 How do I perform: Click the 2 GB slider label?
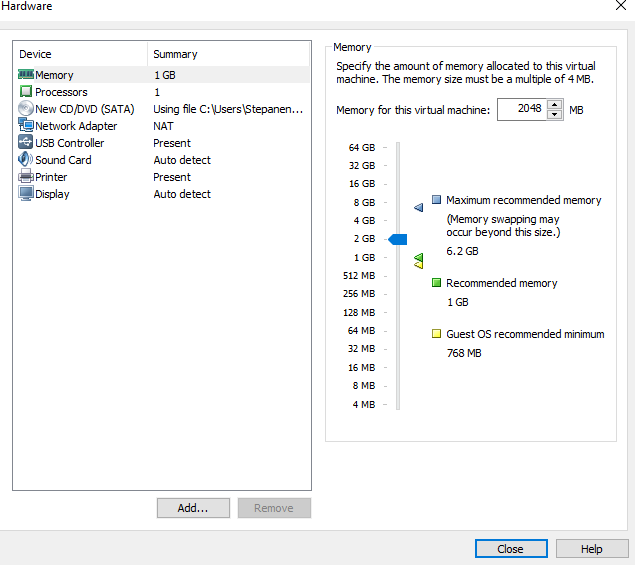coord(364,239)
